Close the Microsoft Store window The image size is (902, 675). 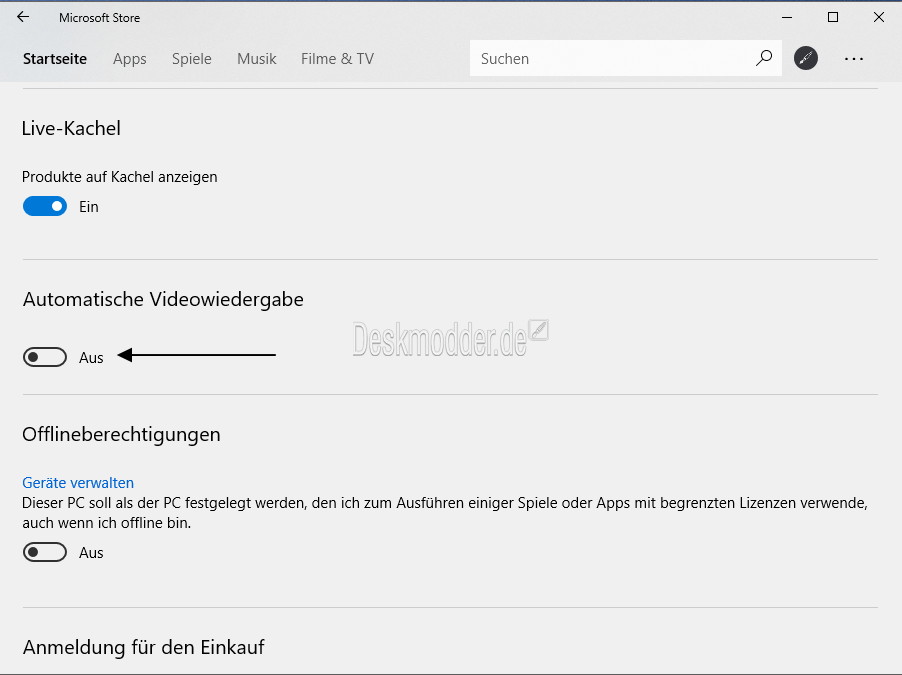tap(878, 17)
